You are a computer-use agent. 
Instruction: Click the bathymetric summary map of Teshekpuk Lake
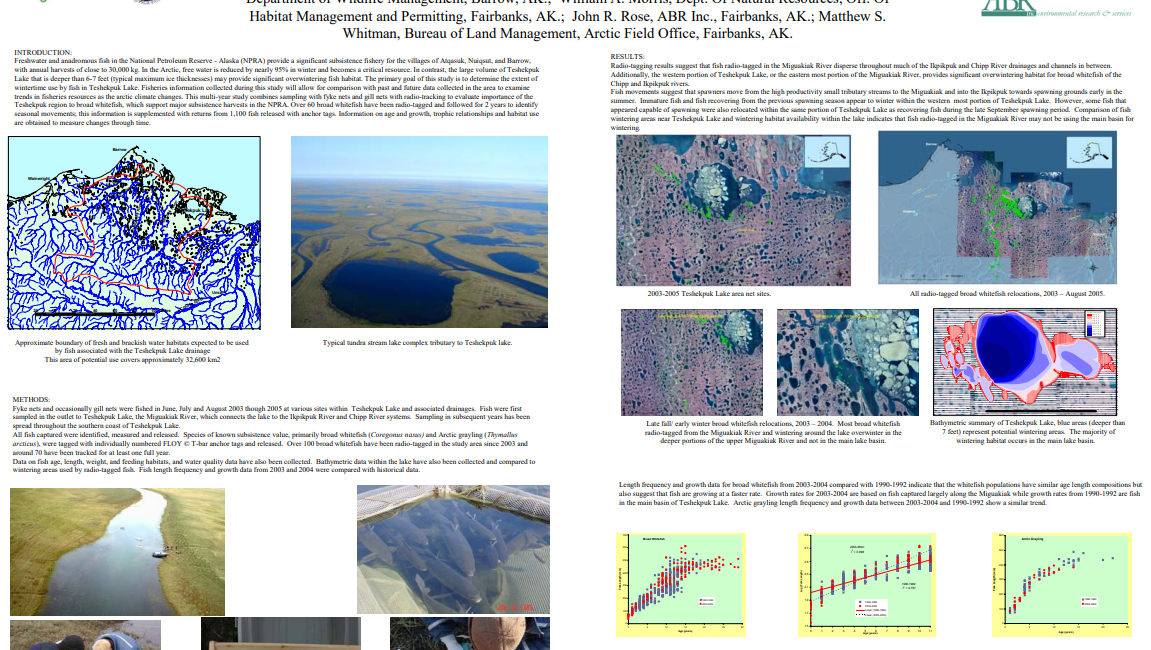point(1023,361)
